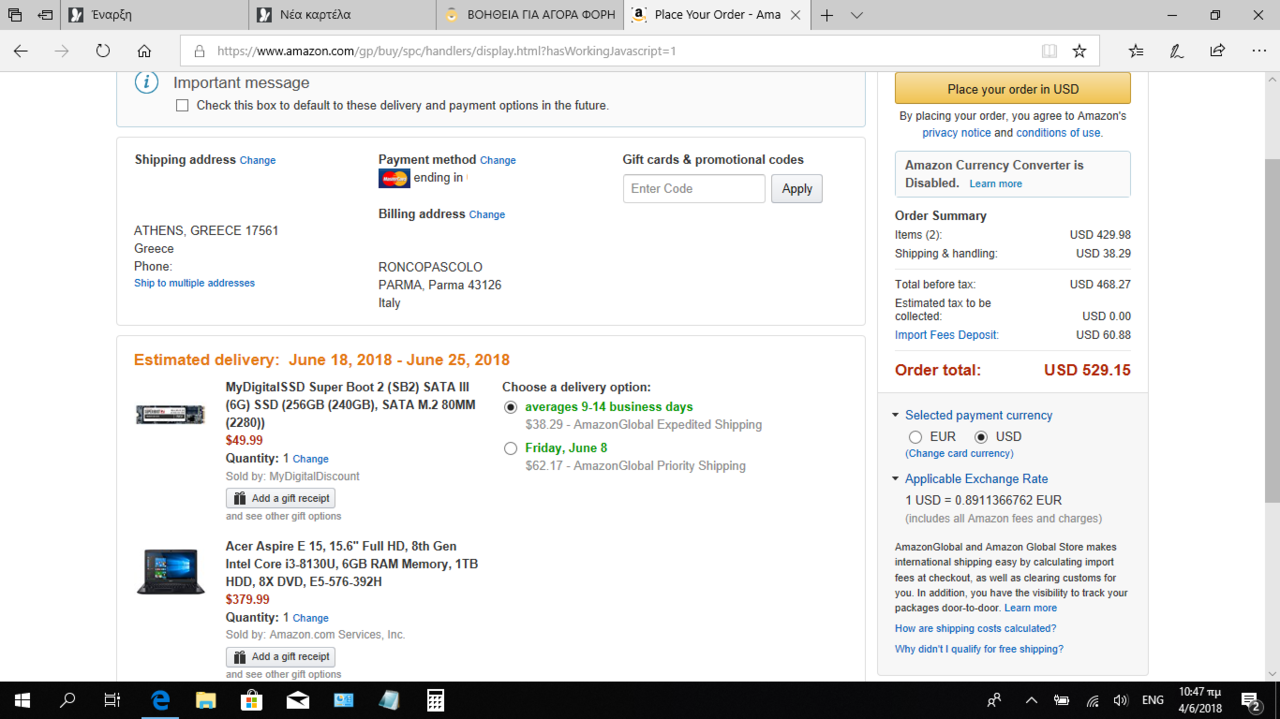
Task: Refresh the page with reload icon
Action: 103,51
